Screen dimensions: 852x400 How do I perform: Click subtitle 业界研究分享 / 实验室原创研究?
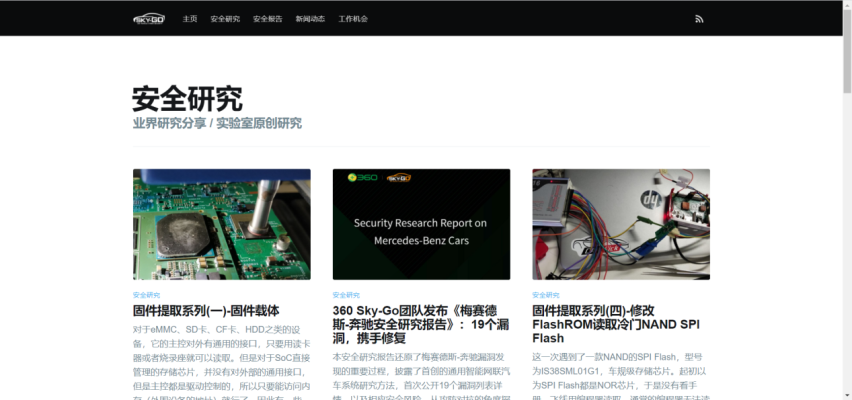[x=217, y=123]
